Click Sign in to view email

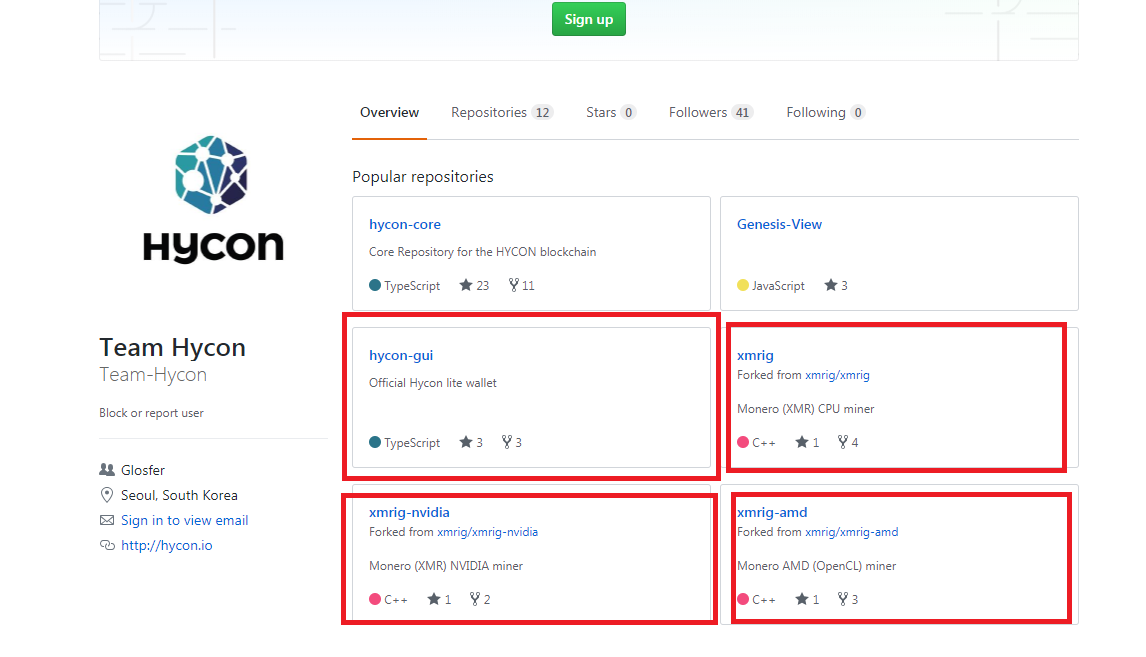(x=184, y=520)
